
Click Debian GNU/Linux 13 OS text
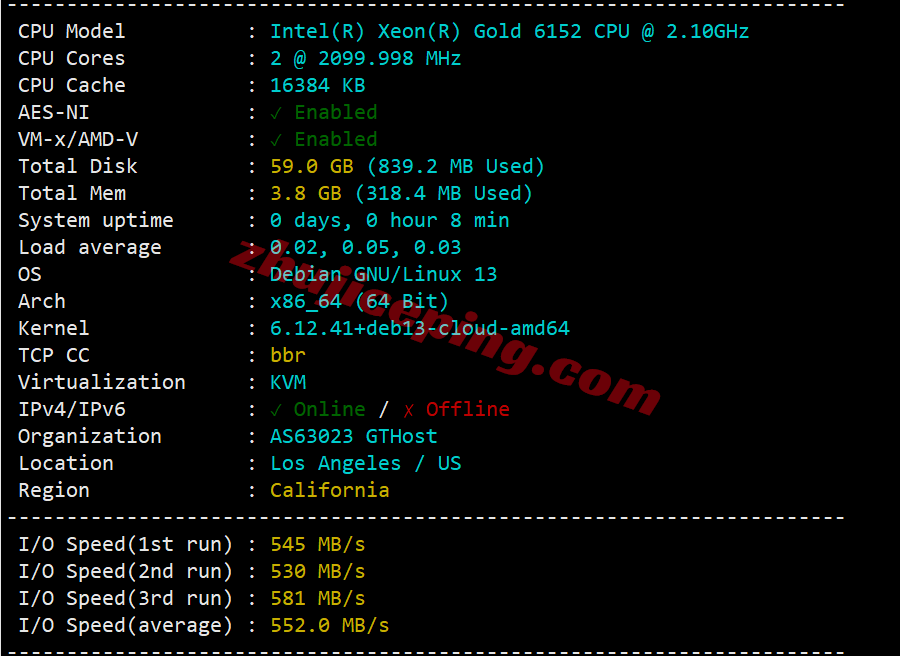pos(383,274)
